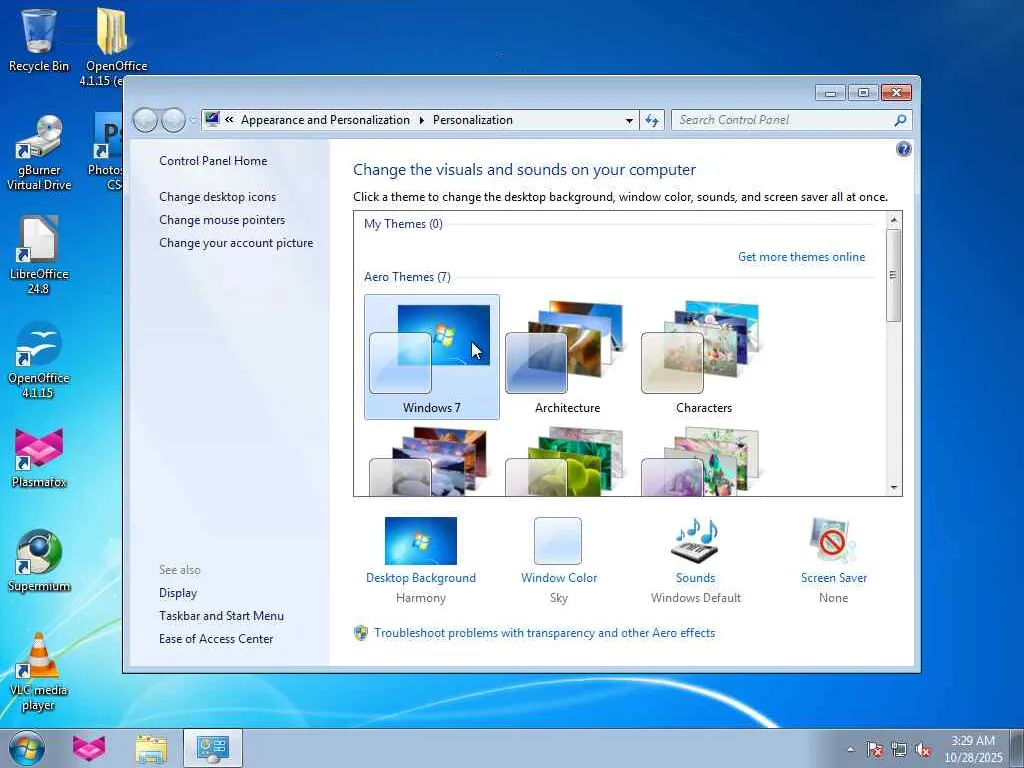Select the partly visible Landscapes theme thumbnail
1024x768 pixels.
[428, 462]
